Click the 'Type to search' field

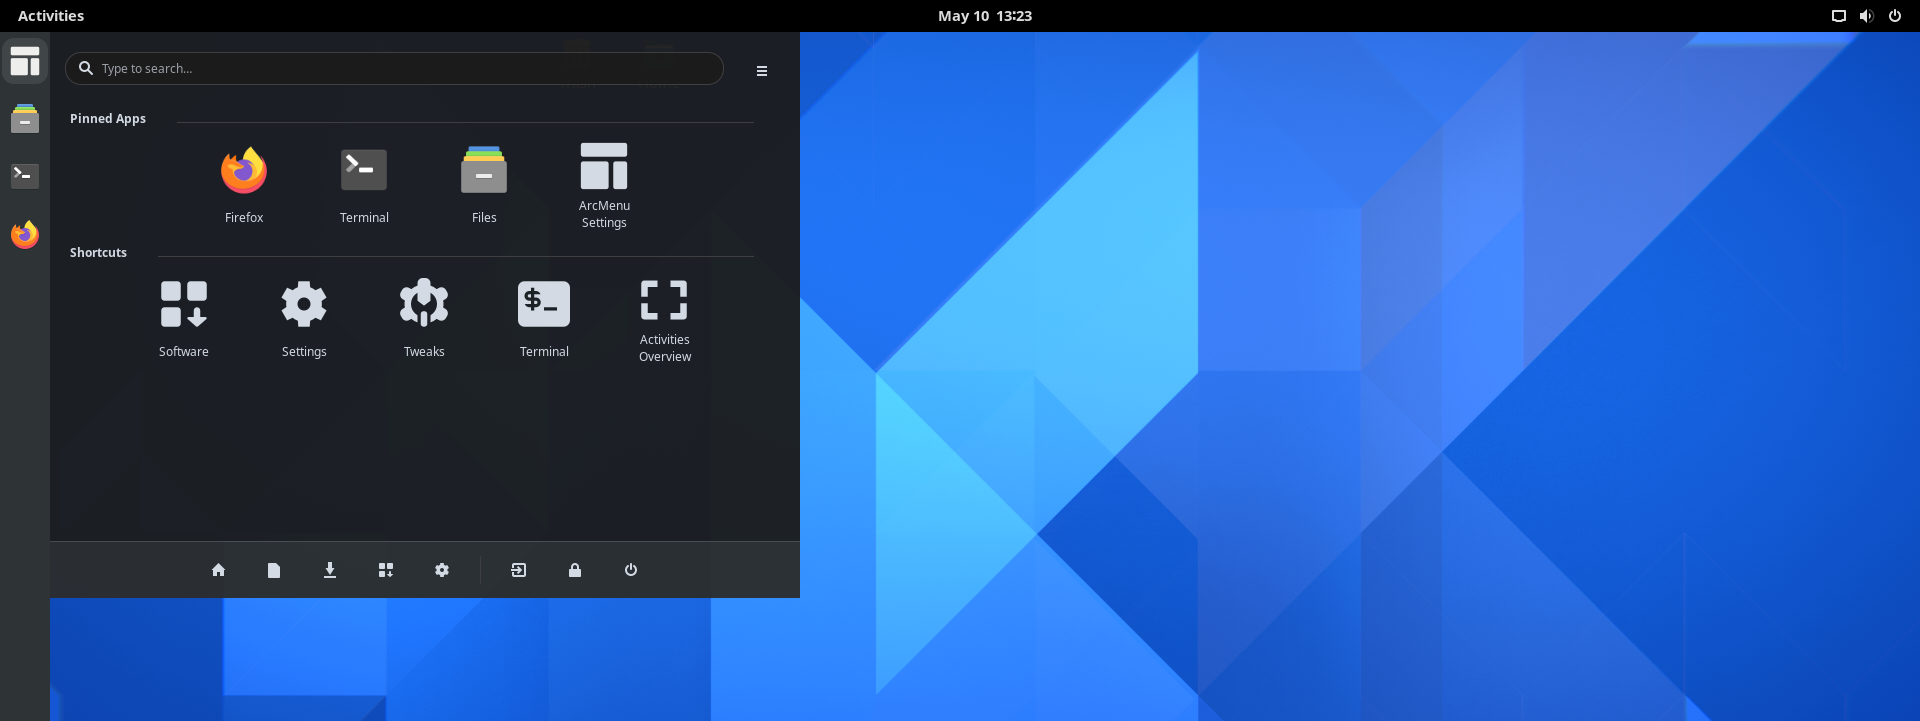400,69
